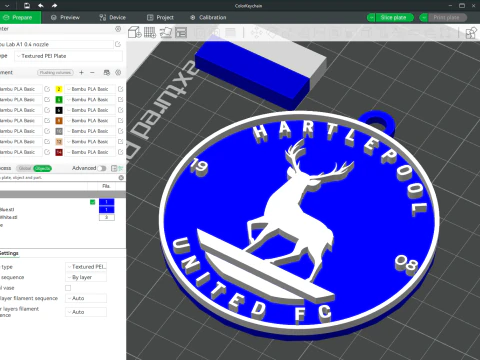Go to the Device tab
Screen dimensions: 480x360
(113, 17)
